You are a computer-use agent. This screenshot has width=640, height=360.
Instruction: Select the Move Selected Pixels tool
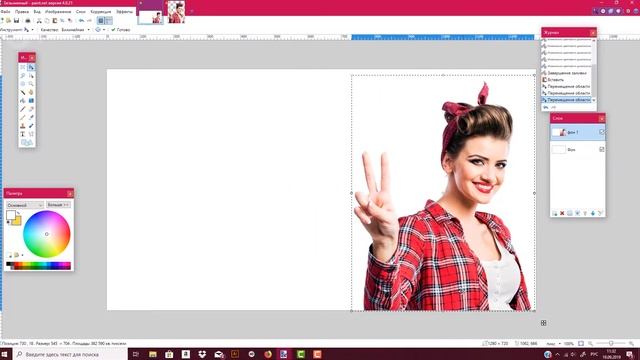point(31,67)
